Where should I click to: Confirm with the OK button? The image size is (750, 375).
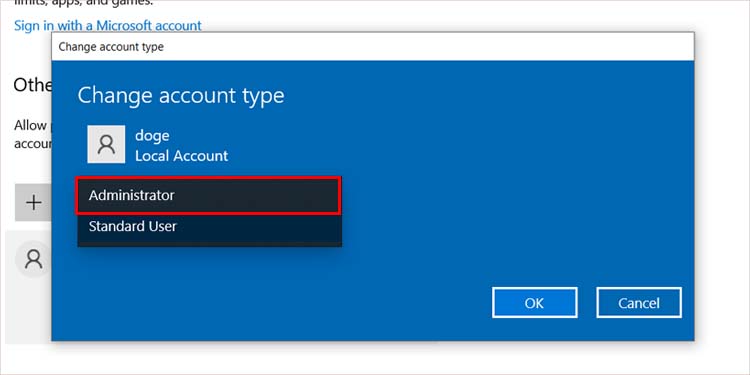[x=534, y=302]
